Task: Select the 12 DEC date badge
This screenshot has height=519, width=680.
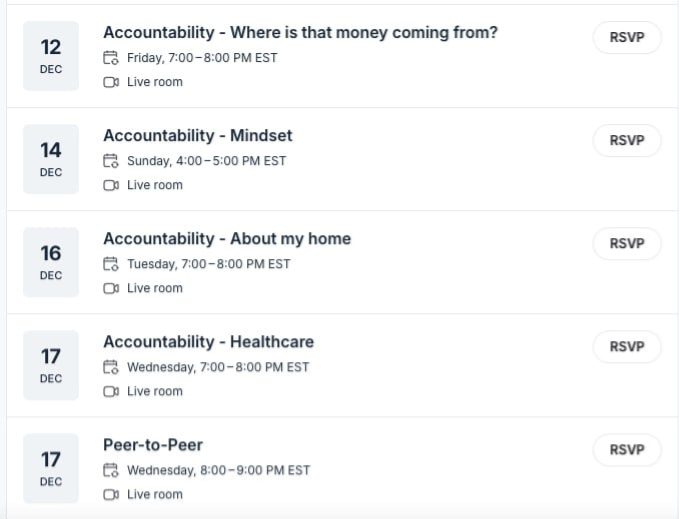Action: (x=51, y=56)
